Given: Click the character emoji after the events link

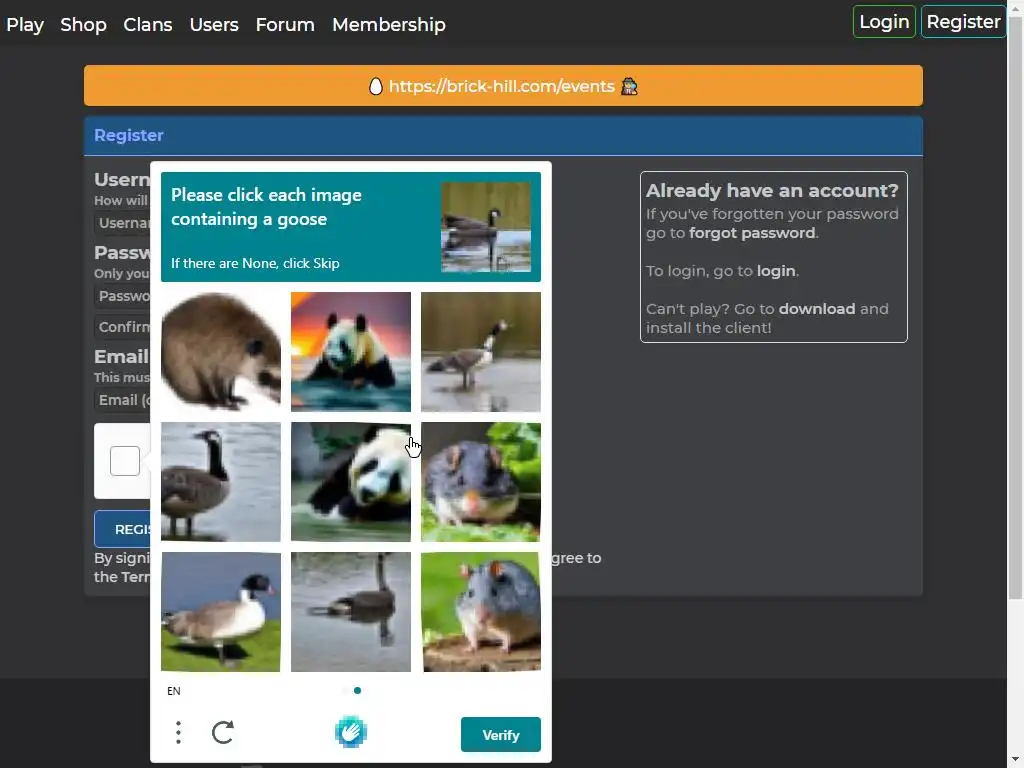Looking at the screenshot, I should coord(629,86).
